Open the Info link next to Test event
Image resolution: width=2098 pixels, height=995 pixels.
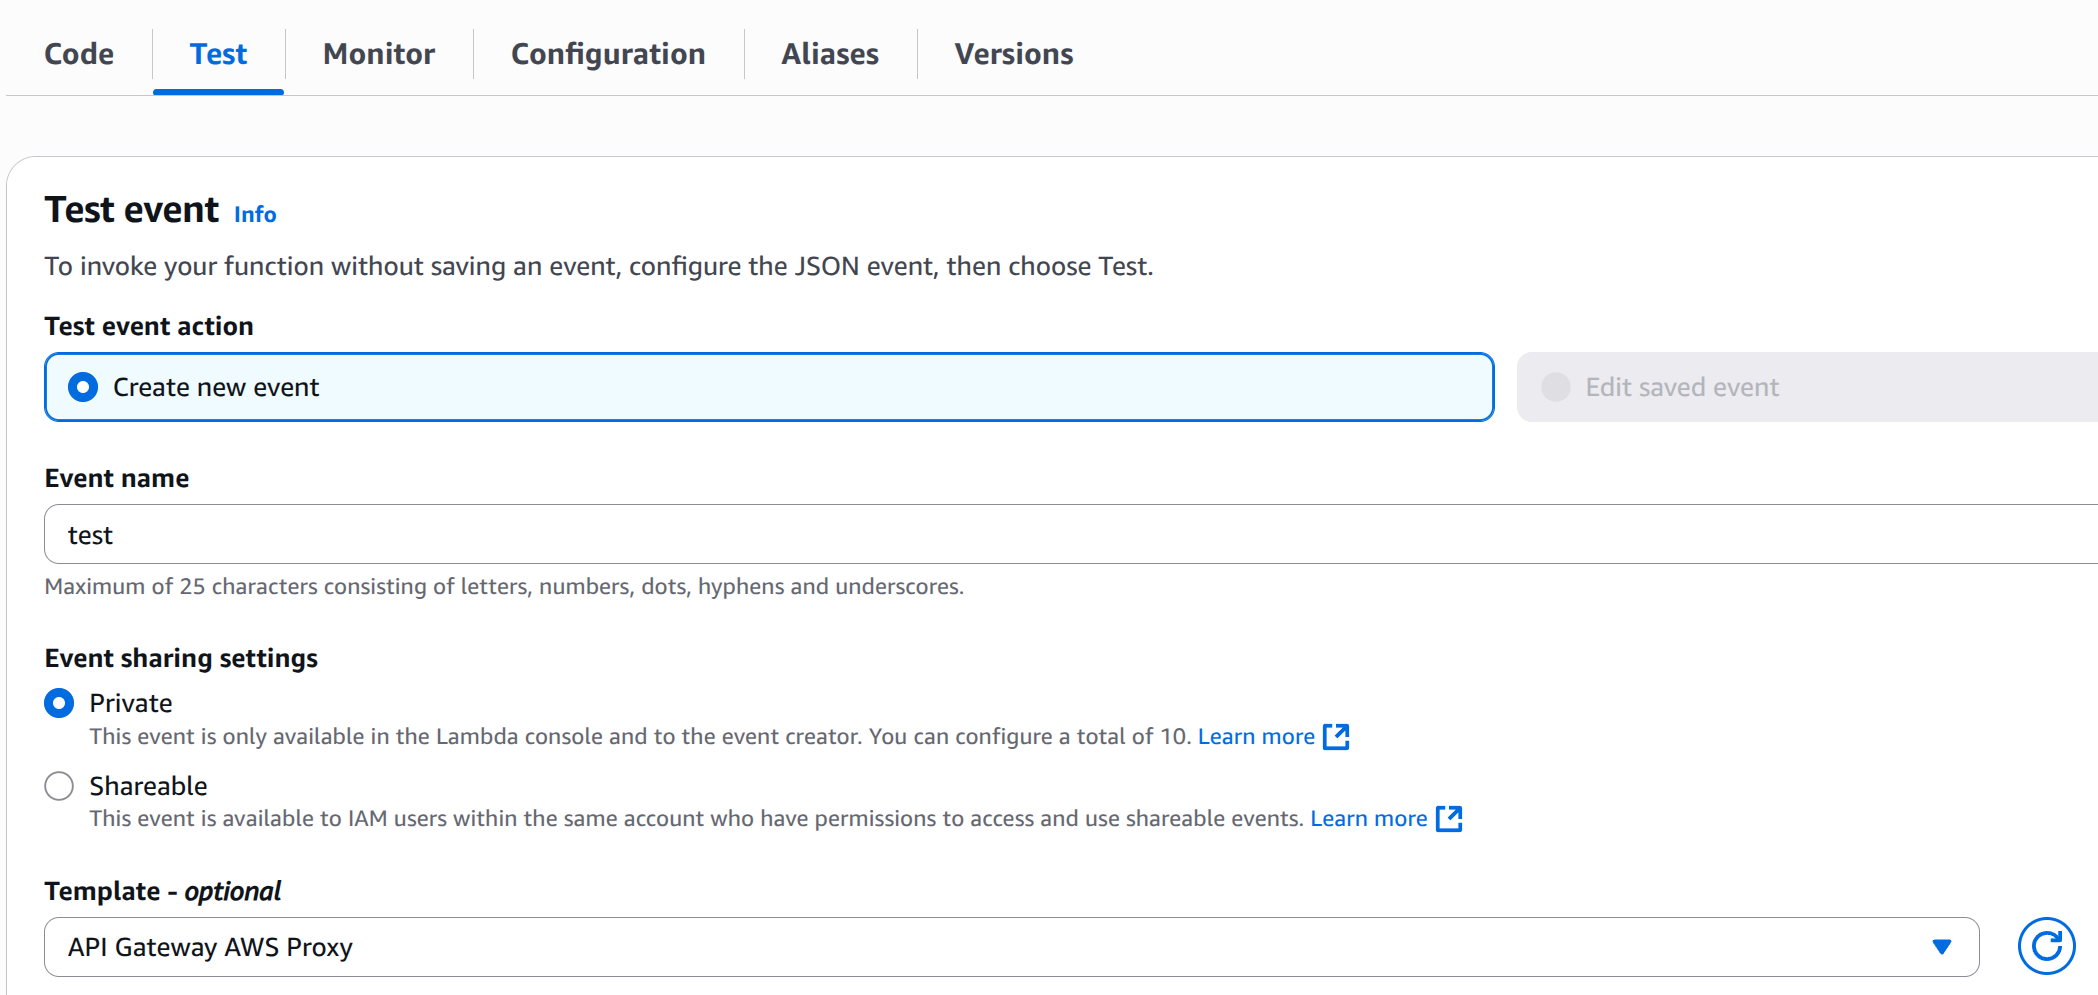coord(255,214)
